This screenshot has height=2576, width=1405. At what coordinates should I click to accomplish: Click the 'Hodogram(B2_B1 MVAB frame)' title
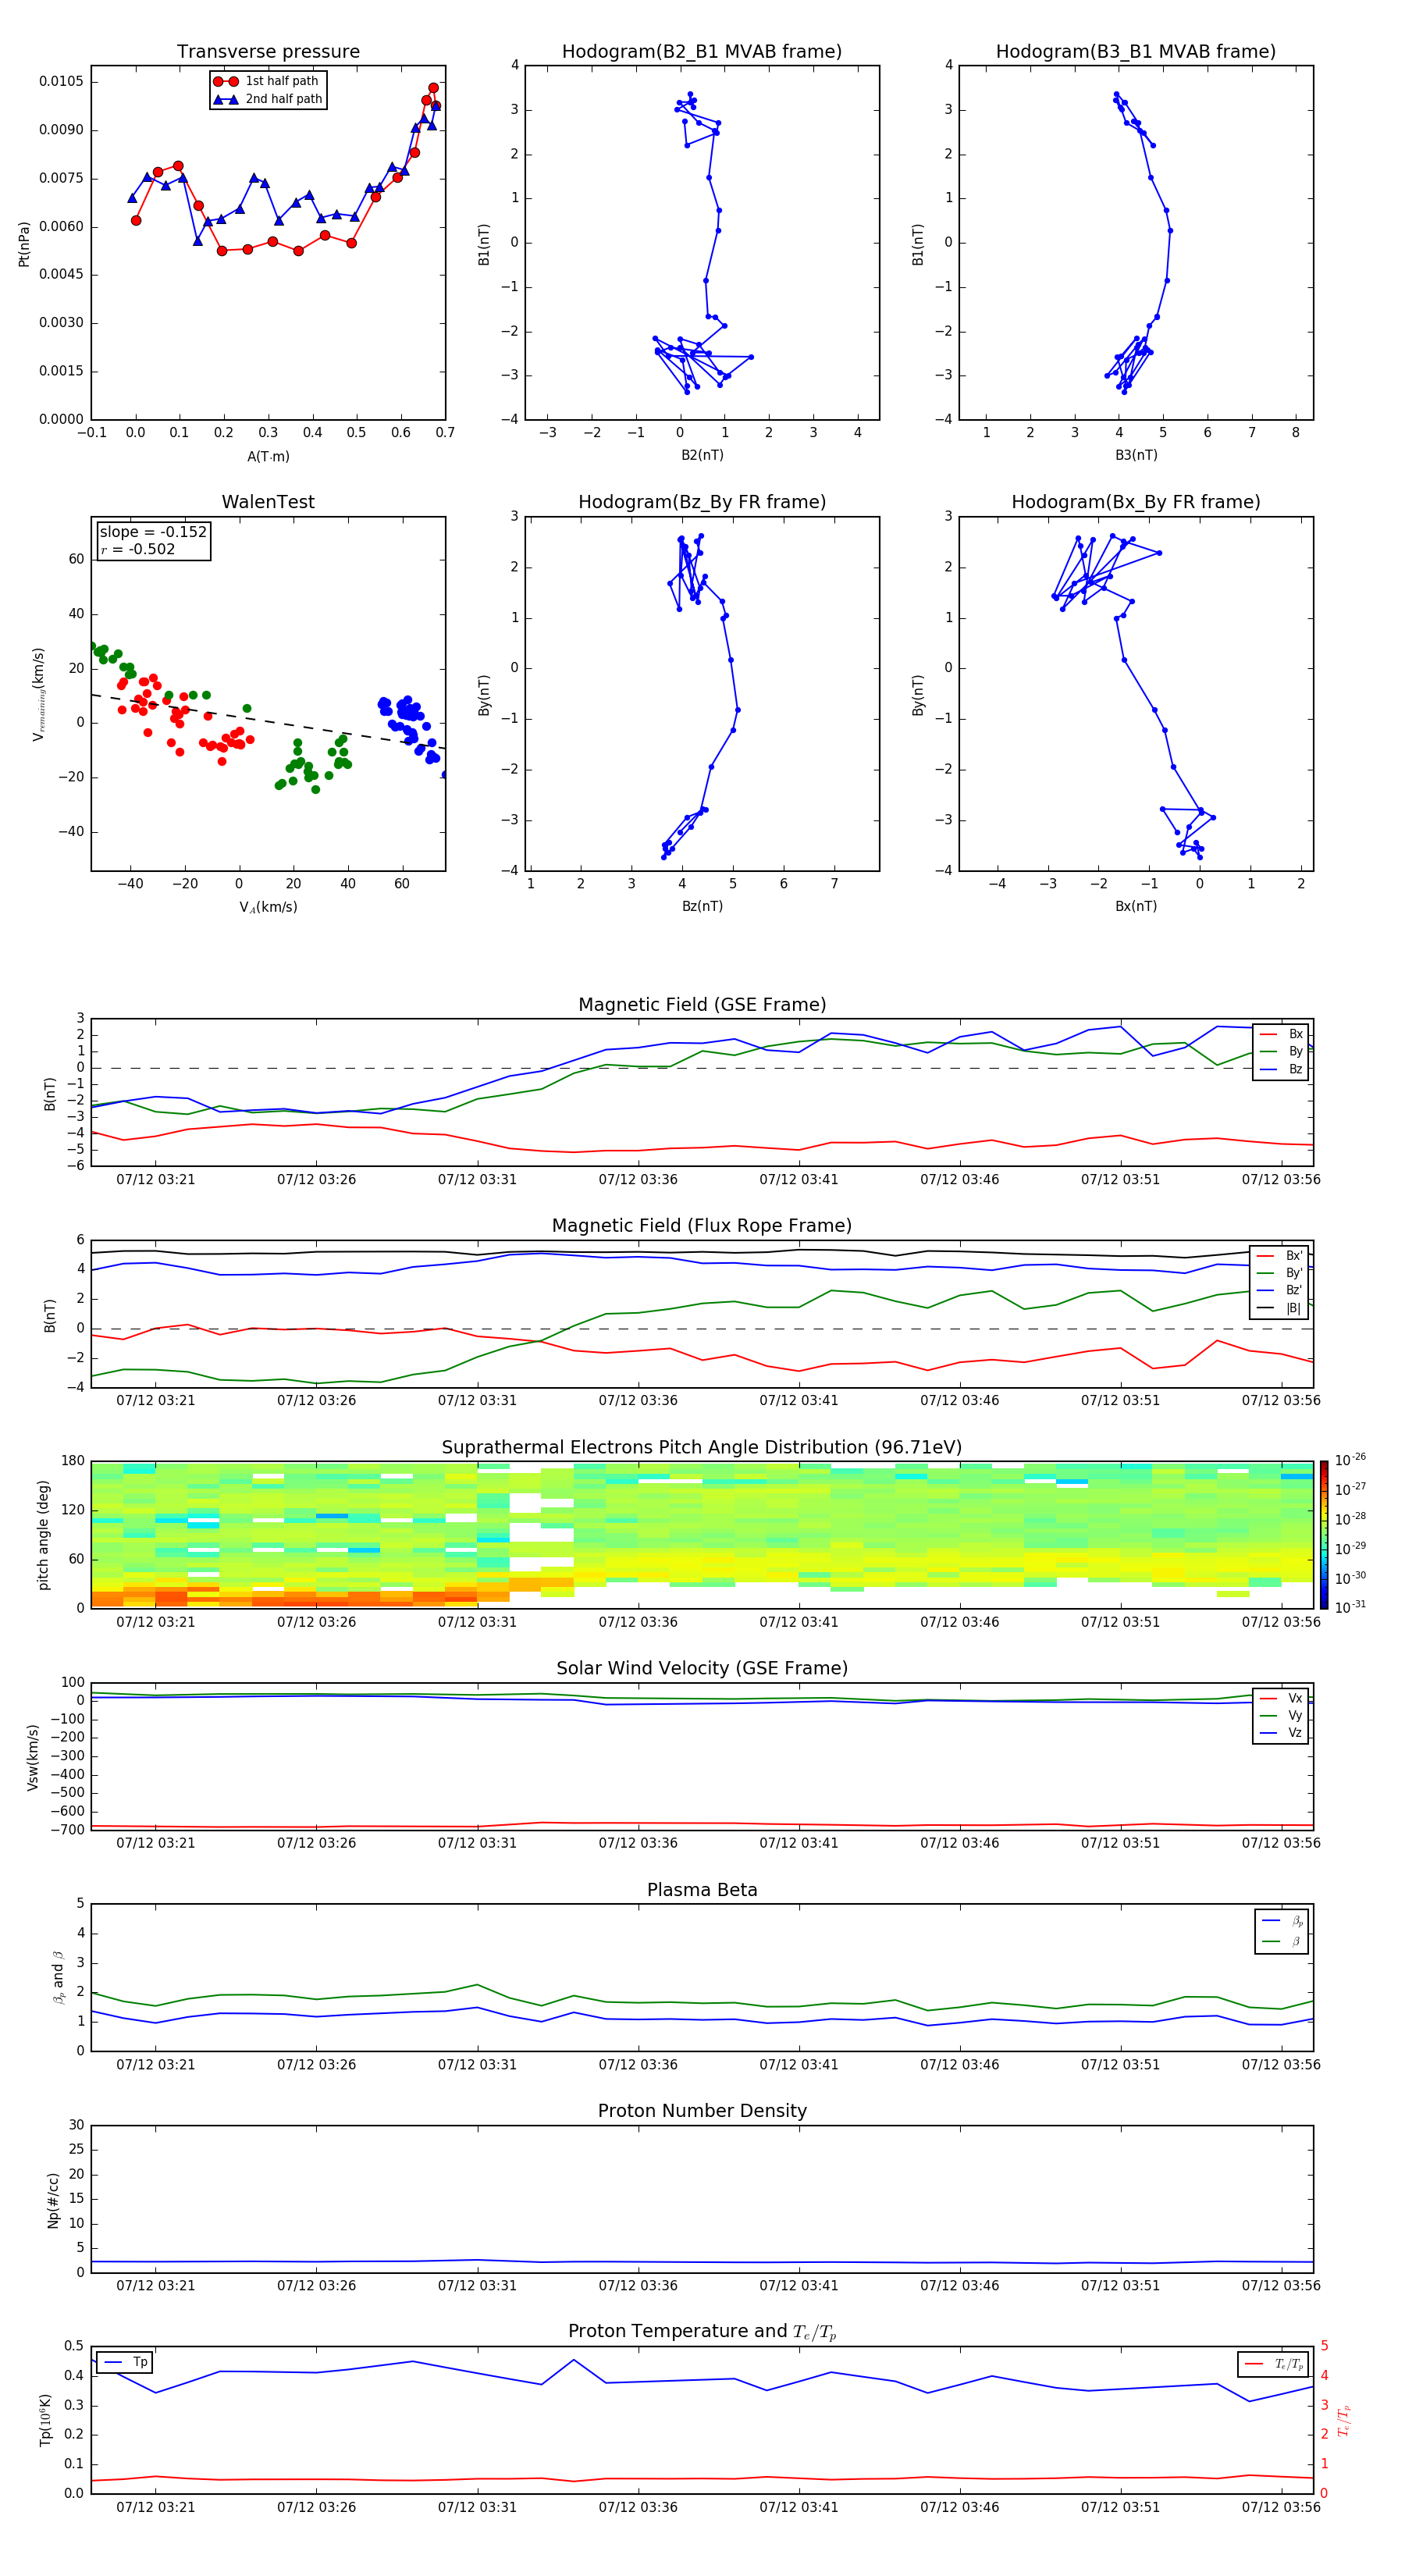702,51
